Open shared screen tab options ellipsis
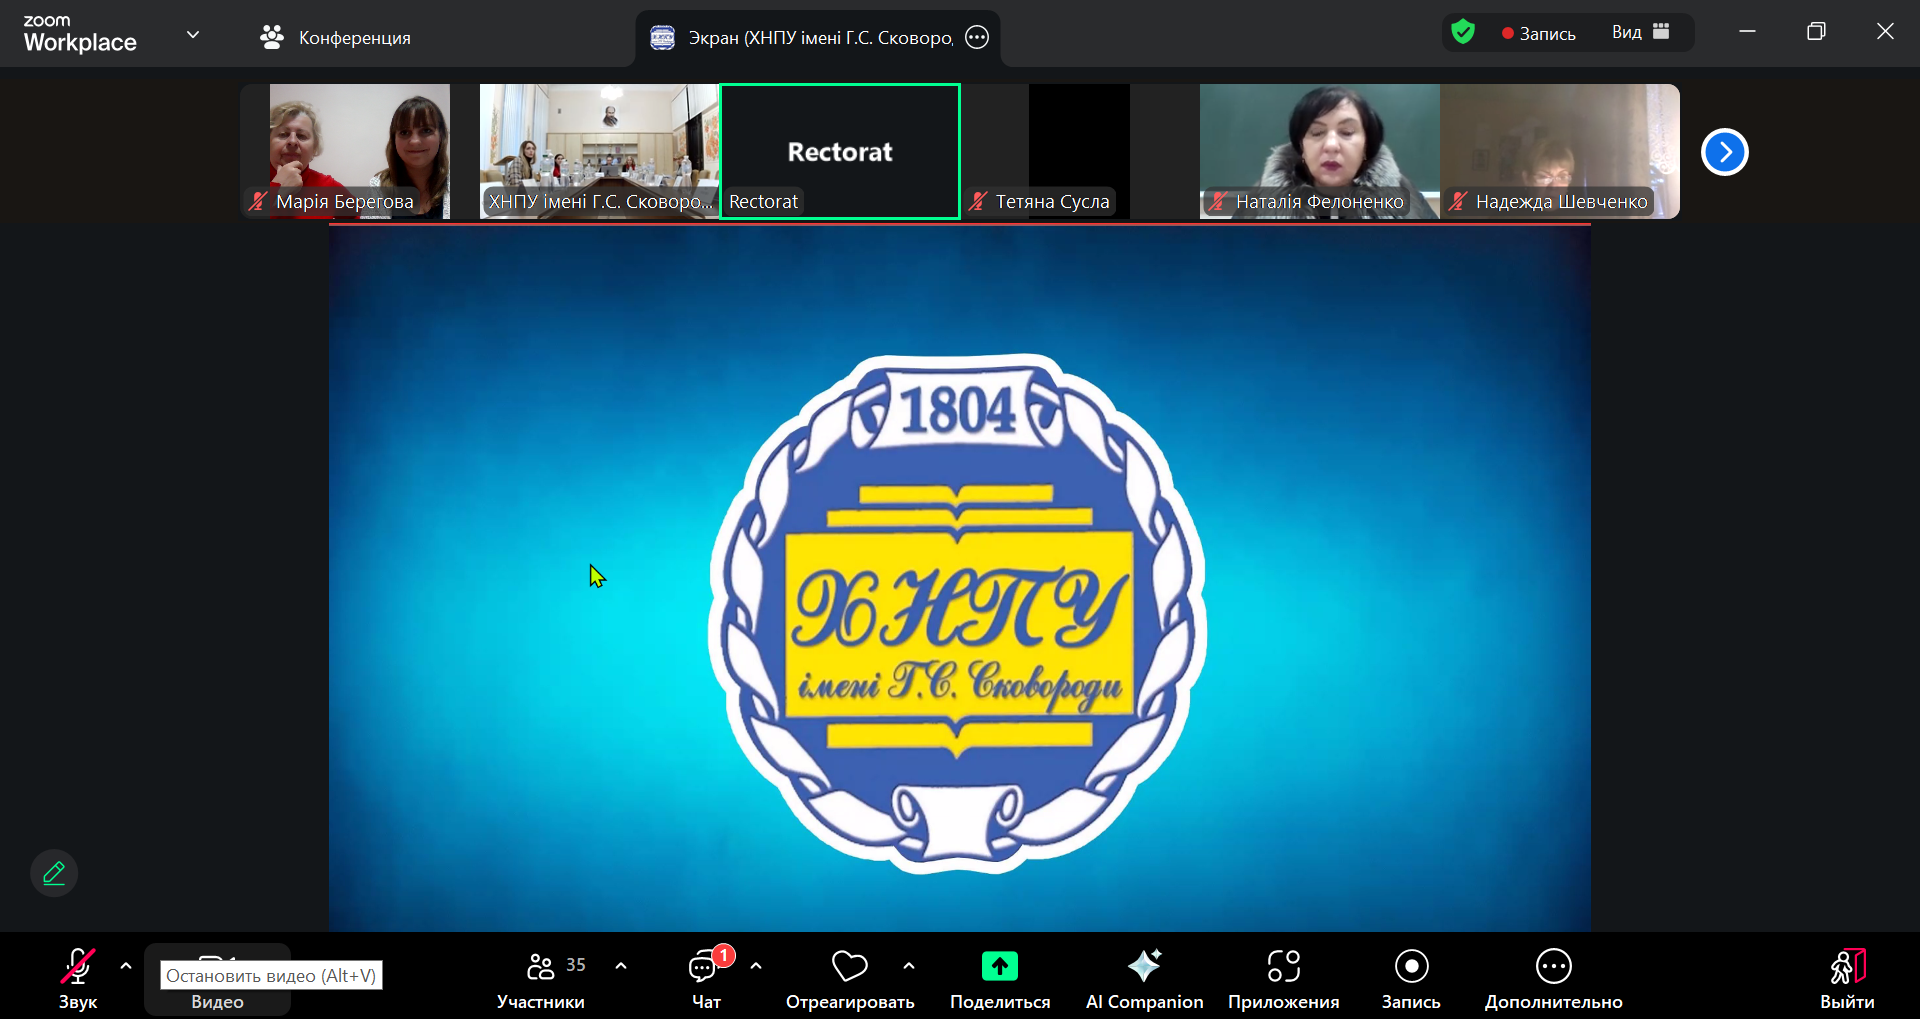This screenshot has width=1920, height=1020. 977,38
